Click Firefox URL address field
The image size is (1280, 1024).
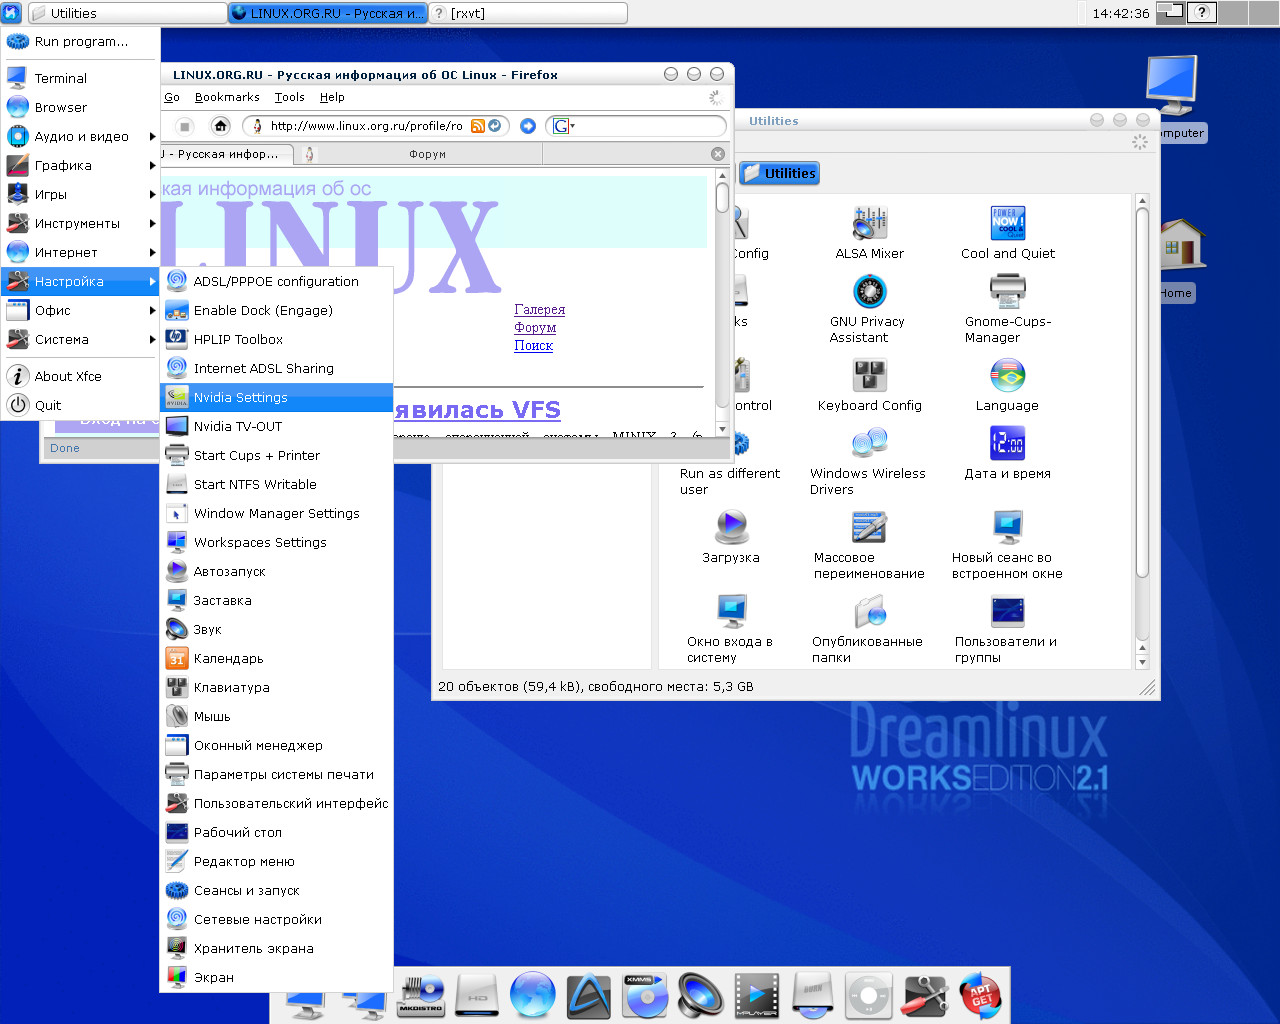365,126
